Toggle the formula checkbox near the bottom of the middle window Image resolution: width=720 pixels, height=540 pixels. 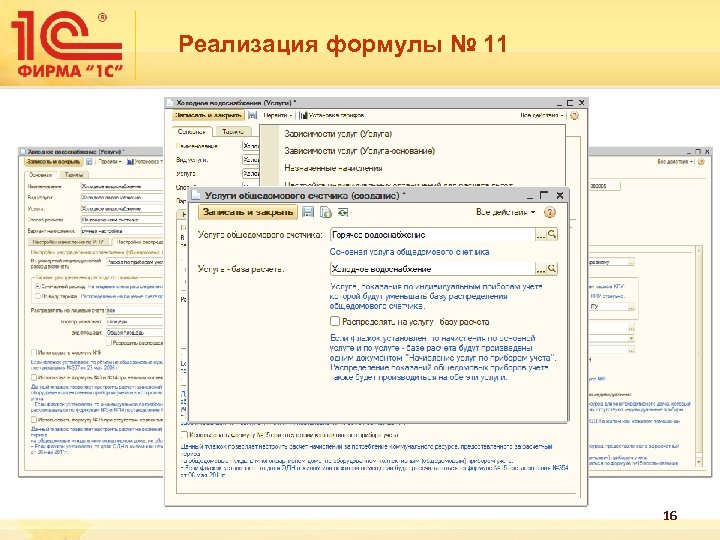pos(184,434)
